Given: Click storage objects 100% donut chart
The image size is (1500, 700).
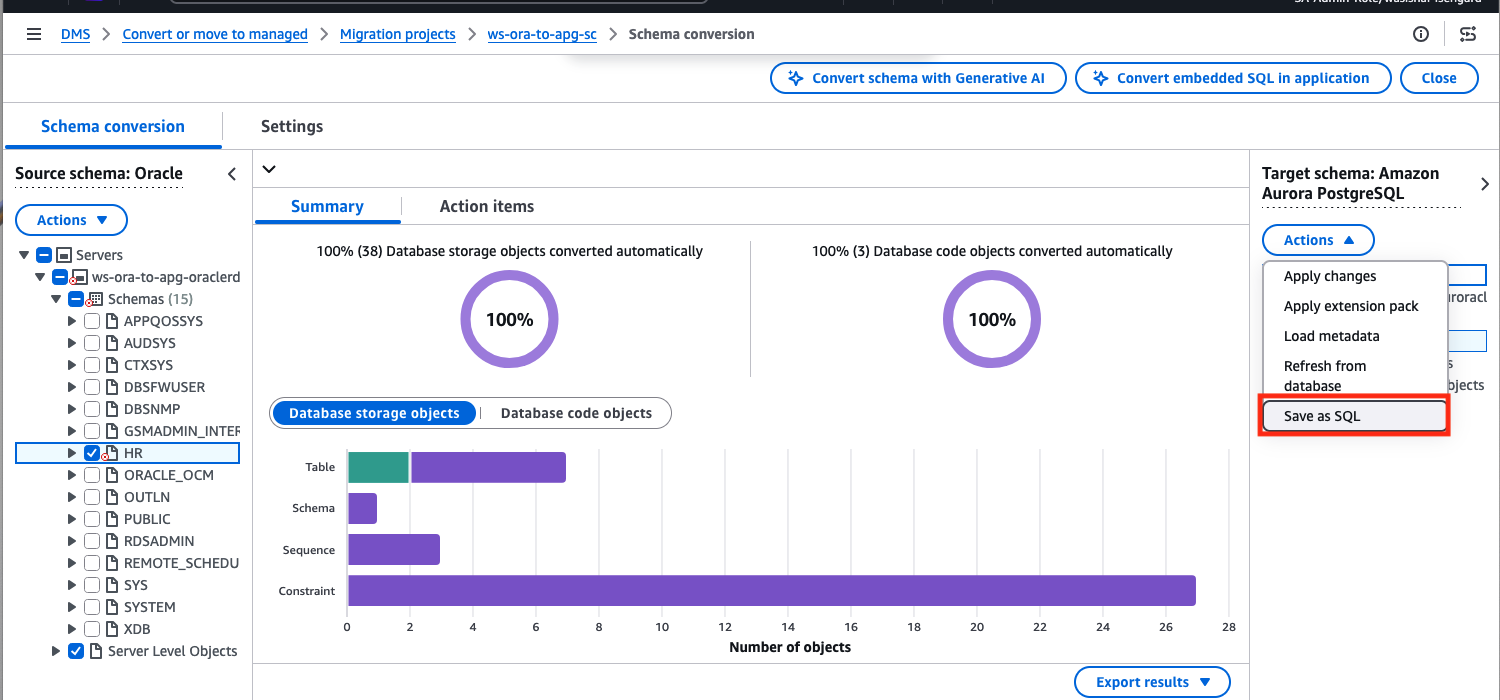Looking at the screenshot, I should (x=509, y=320).
